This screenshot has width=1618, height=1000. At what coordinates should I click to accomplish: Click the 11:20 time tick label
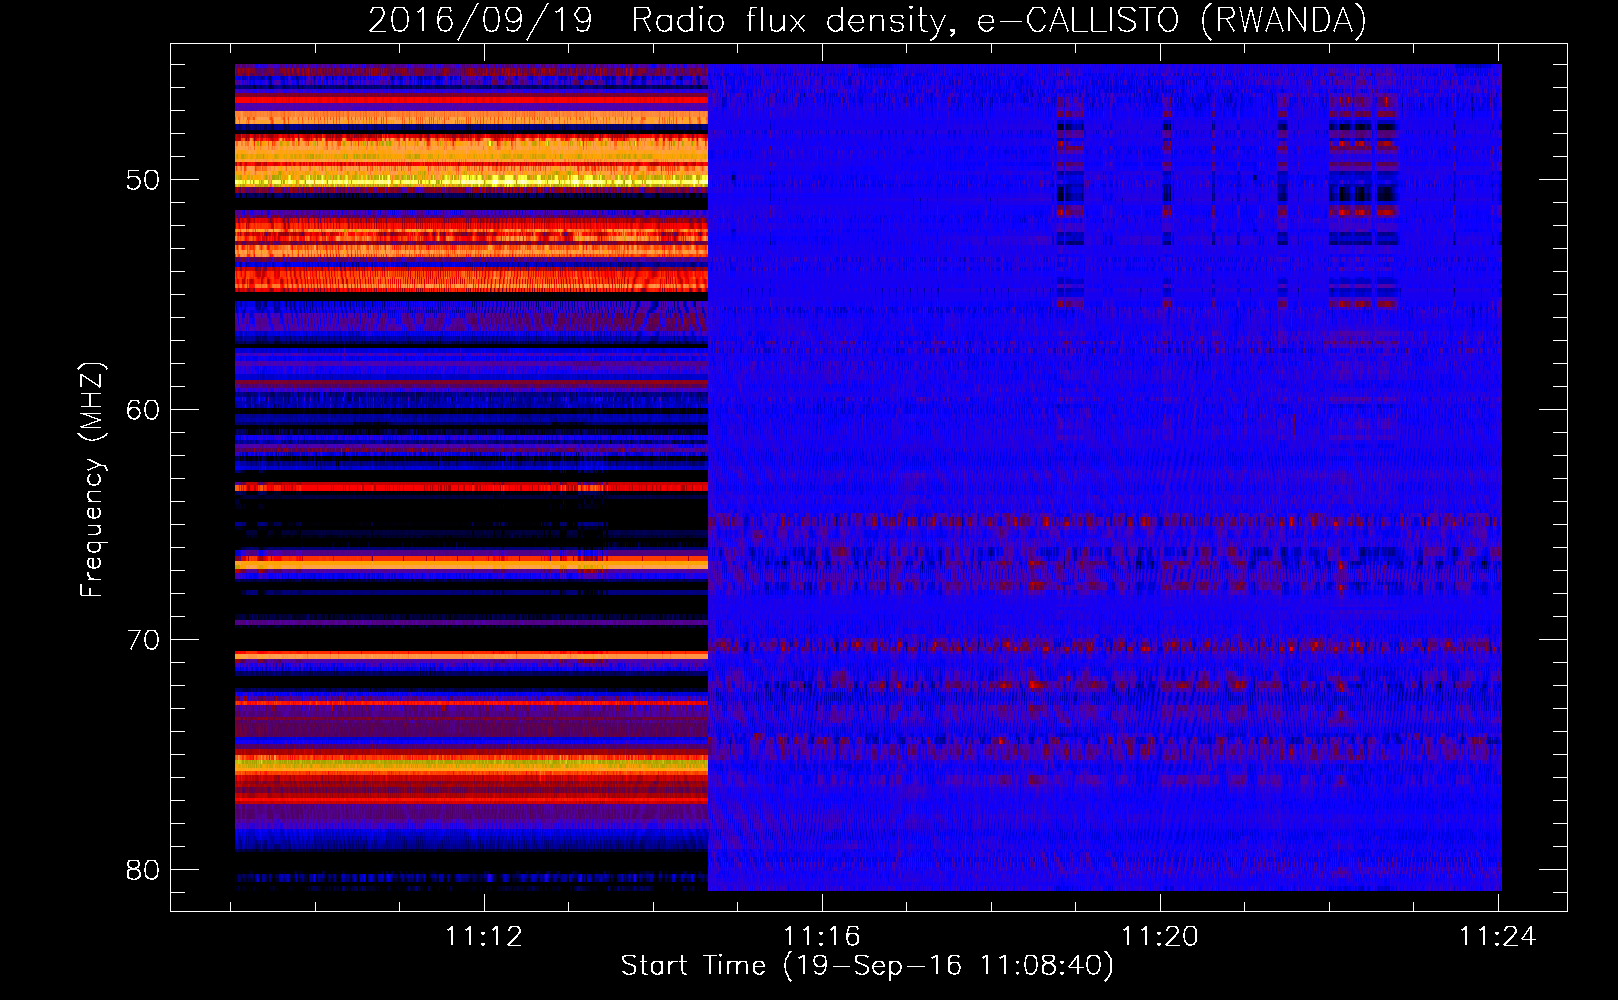coord(1160,937)
